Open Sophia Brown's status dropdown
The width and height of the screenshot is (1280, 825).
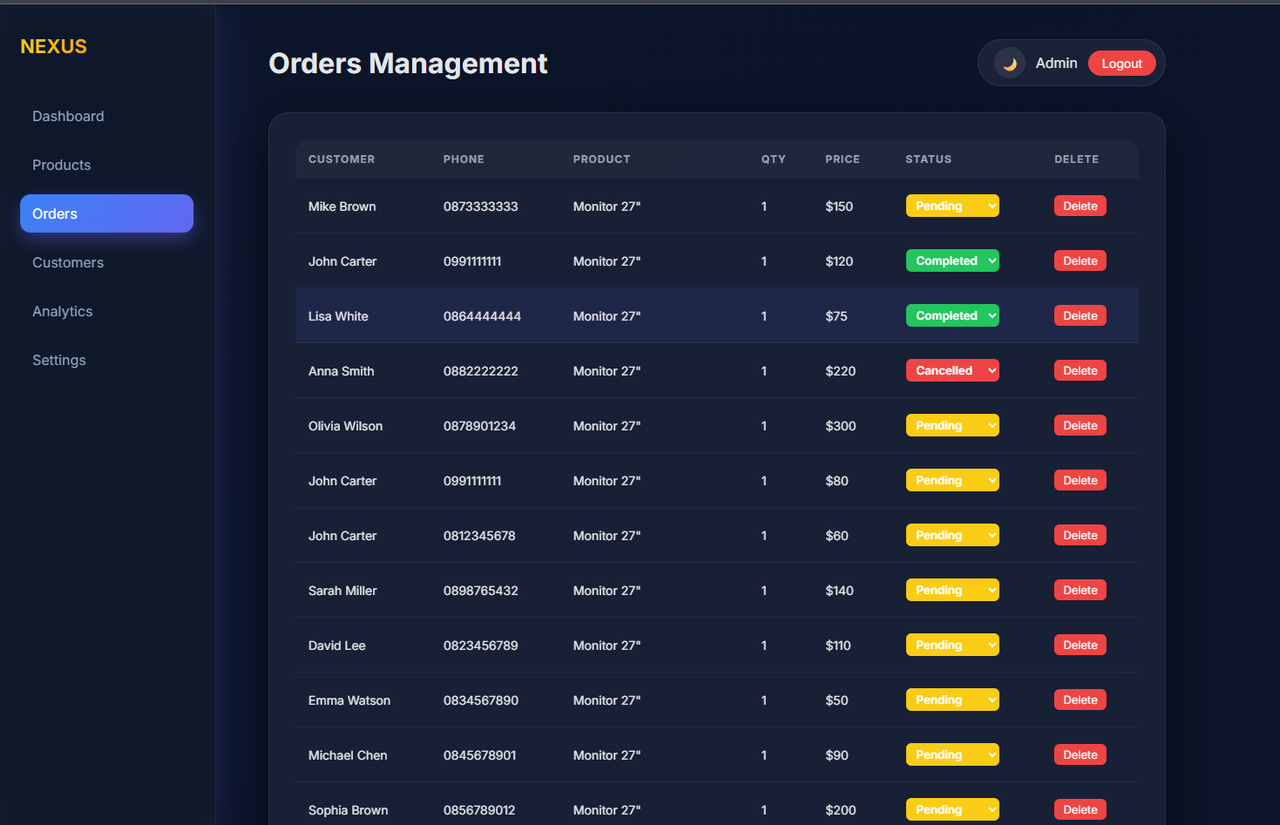[x=952, y=810]
